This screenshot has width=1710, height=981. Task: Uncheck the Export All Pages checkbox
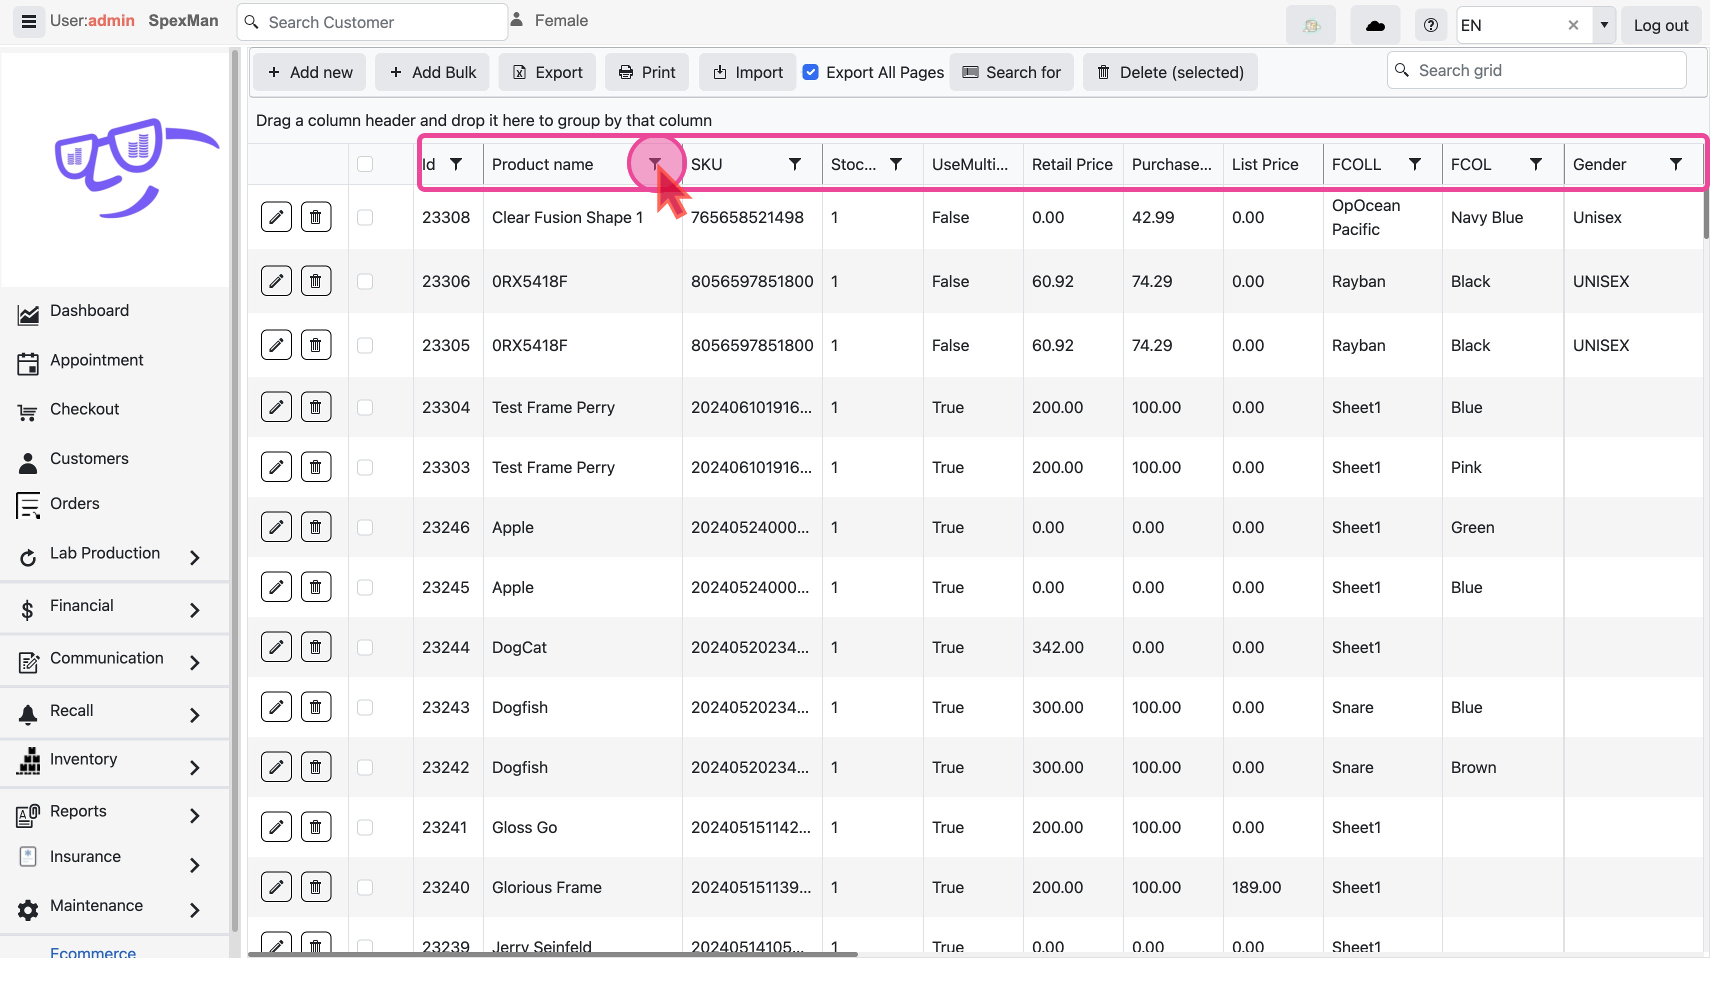pyautogui.click(x=811, y=72)
